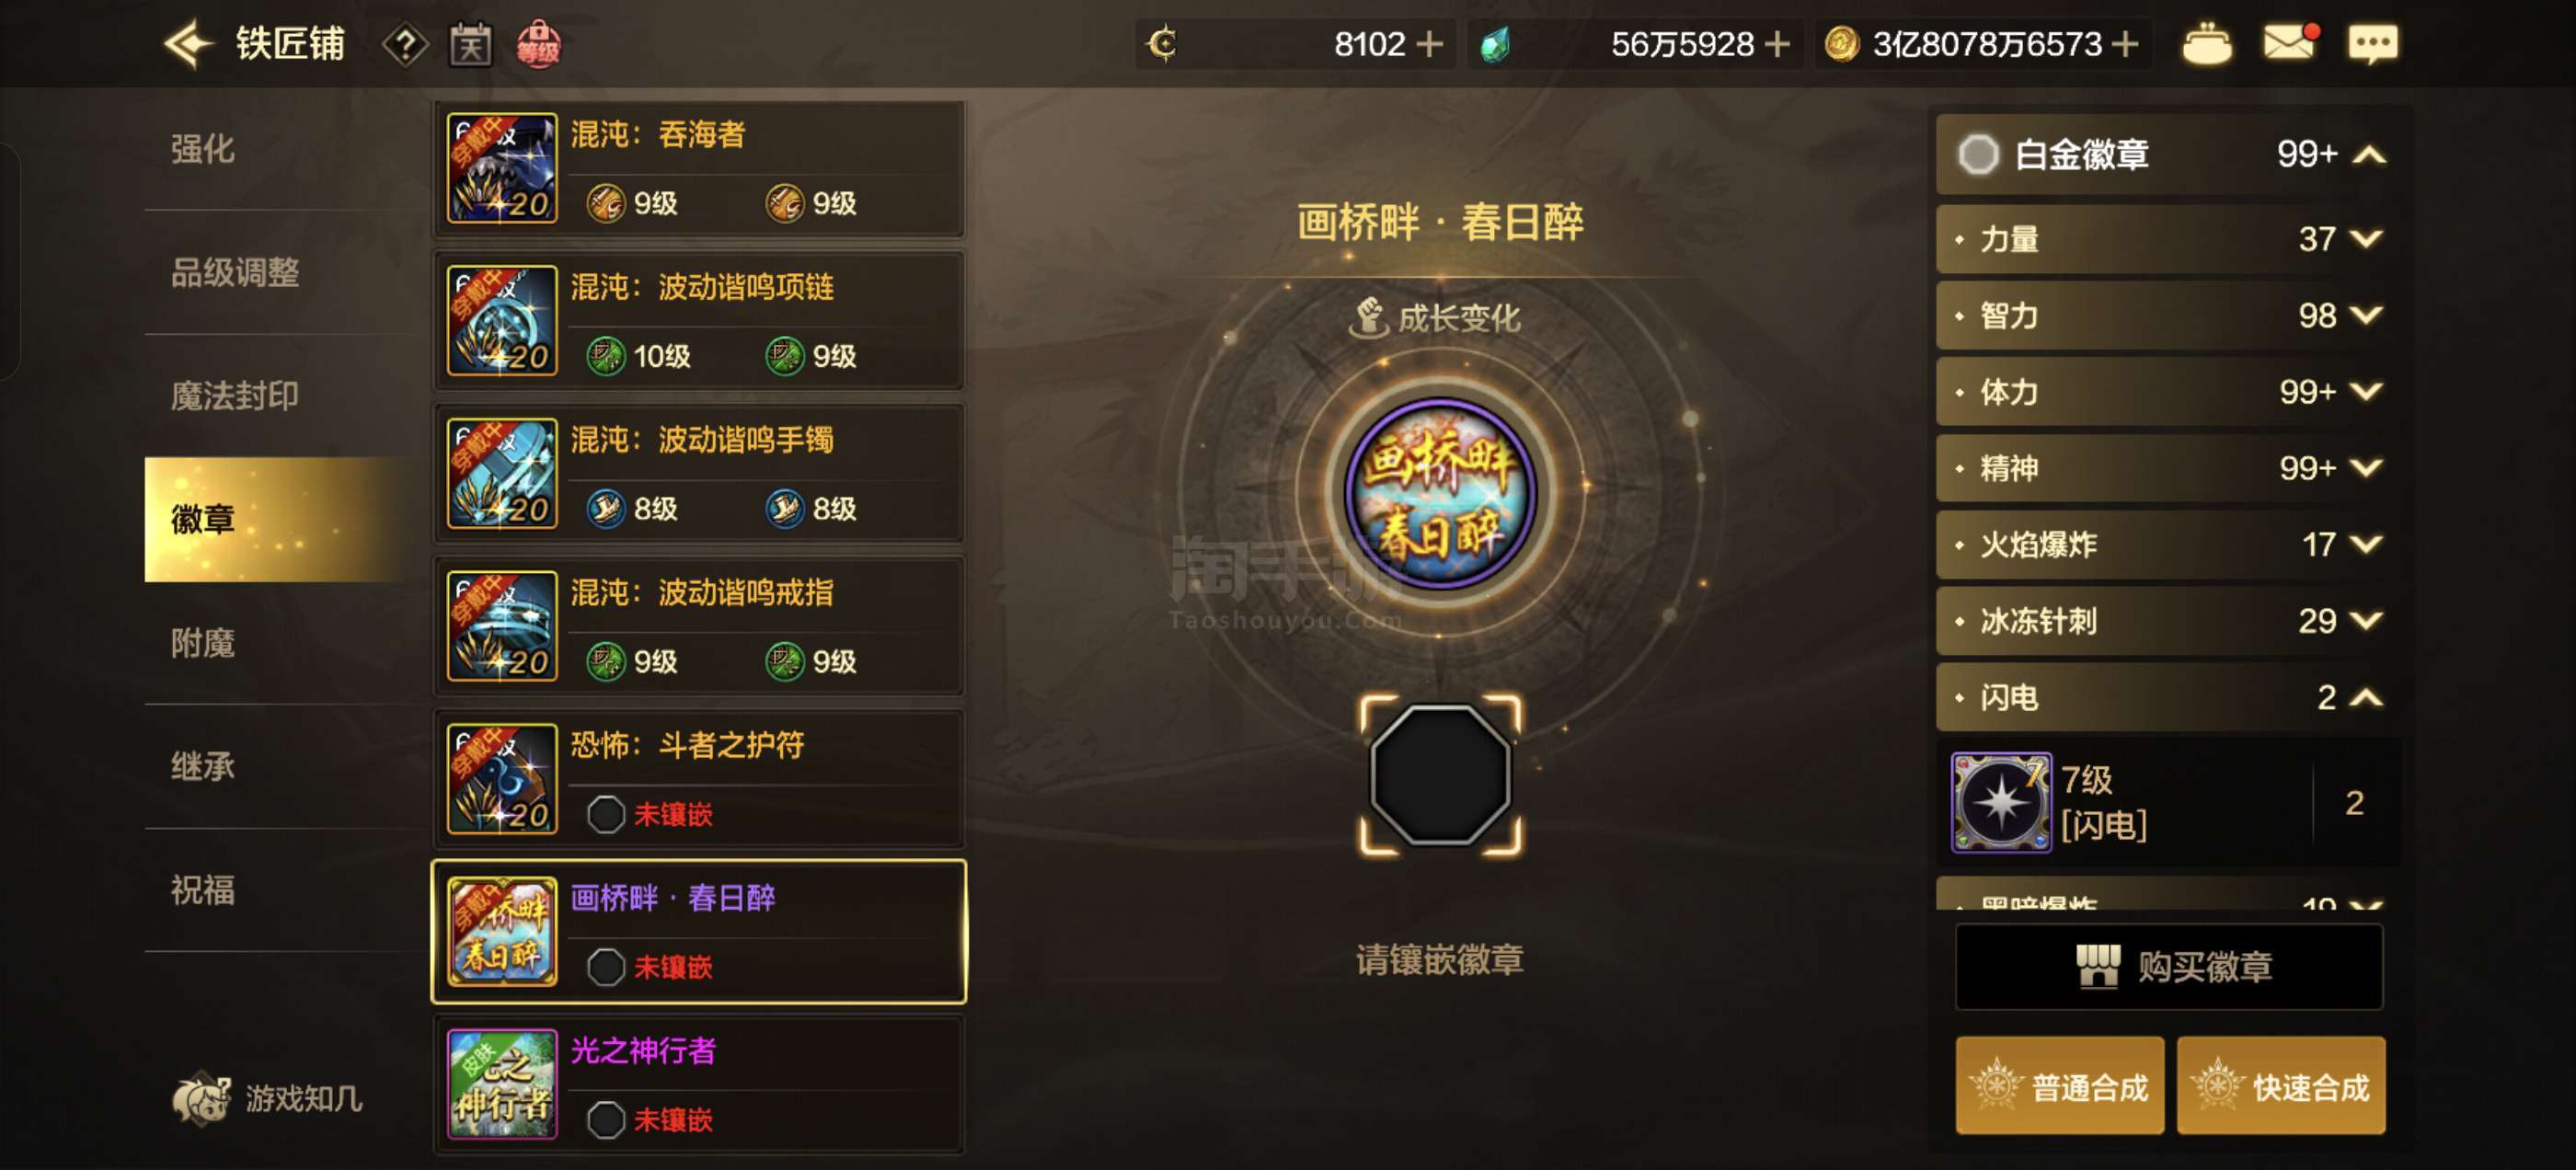Select the empty octagonal emblem slot

tap(1440, 775)
